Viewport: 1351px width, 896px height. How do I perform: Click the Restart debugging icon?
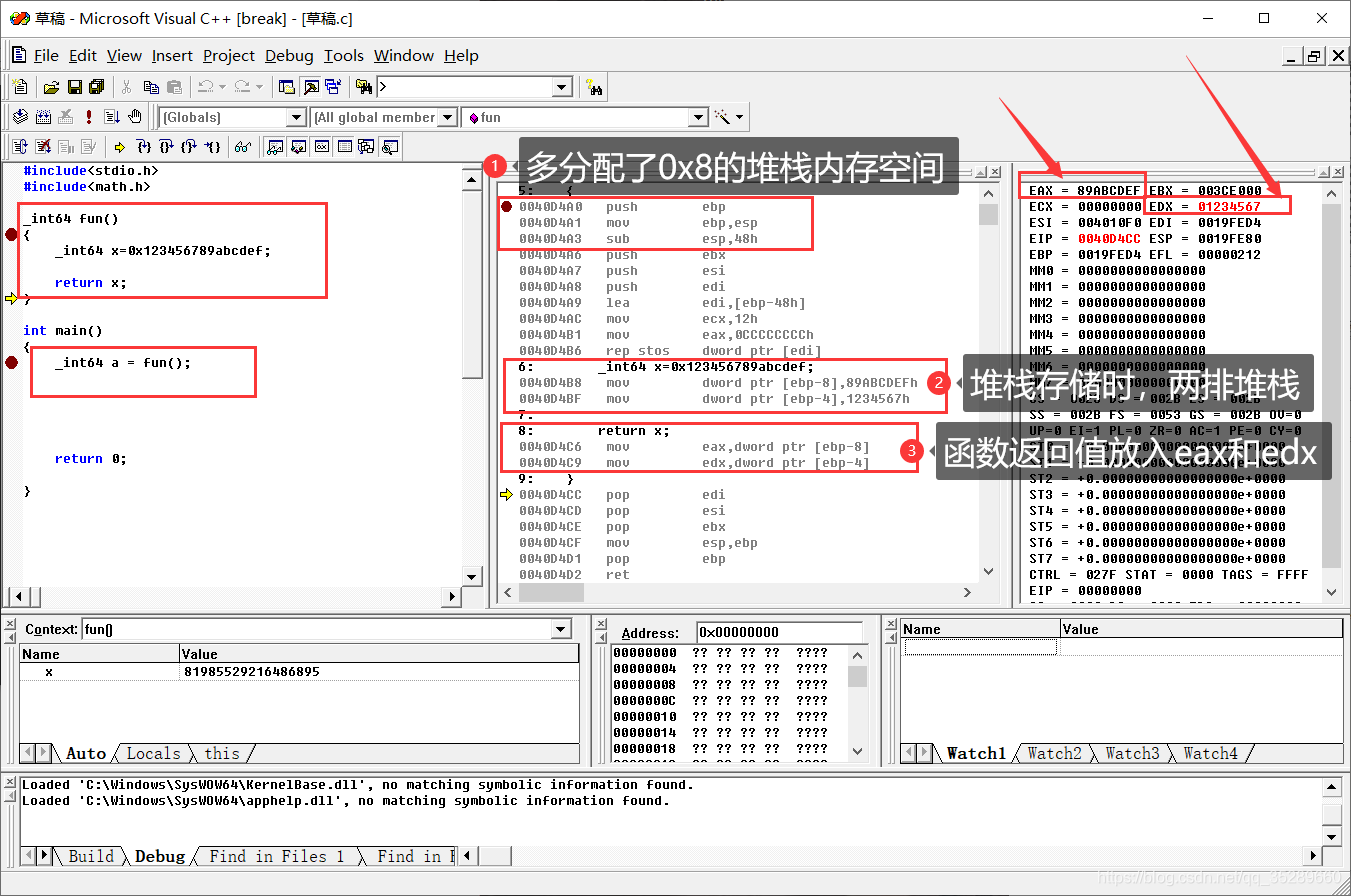click(20, 146)
